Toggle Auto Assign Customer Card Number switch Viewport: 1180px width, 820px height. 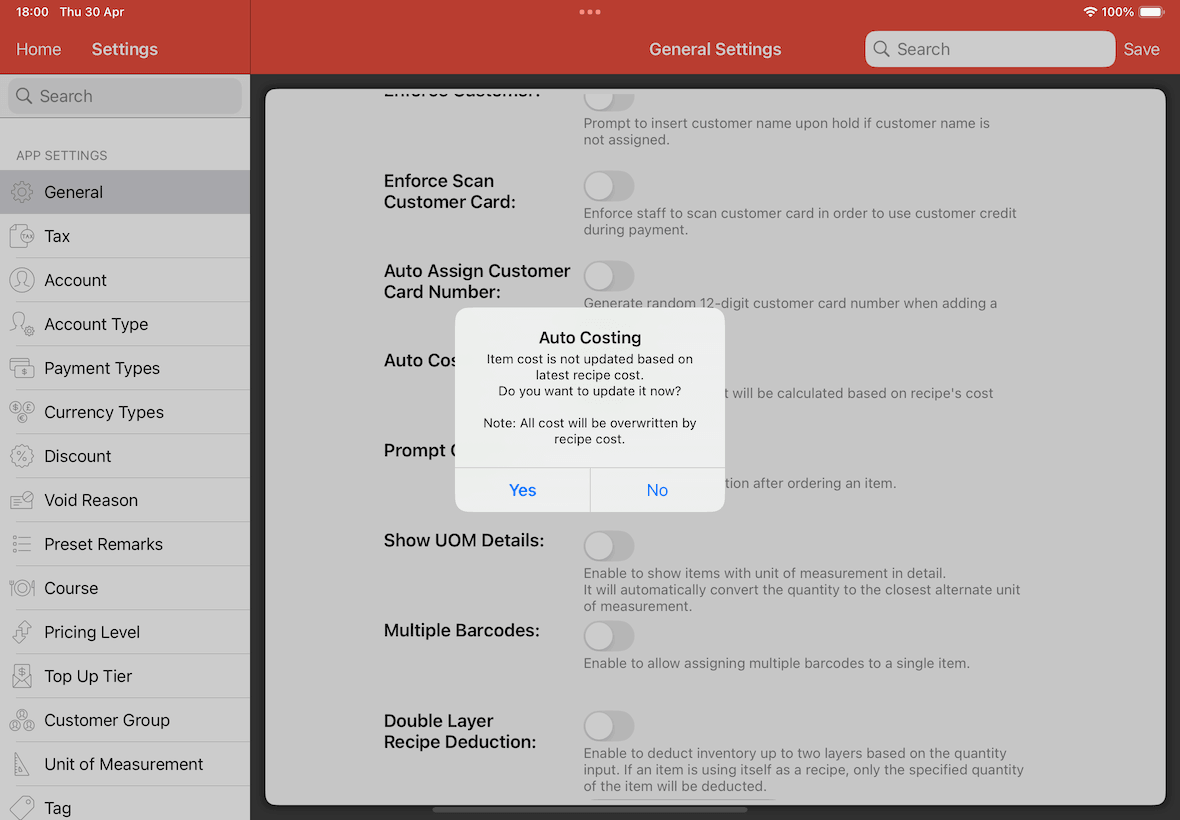coord(609,276)
